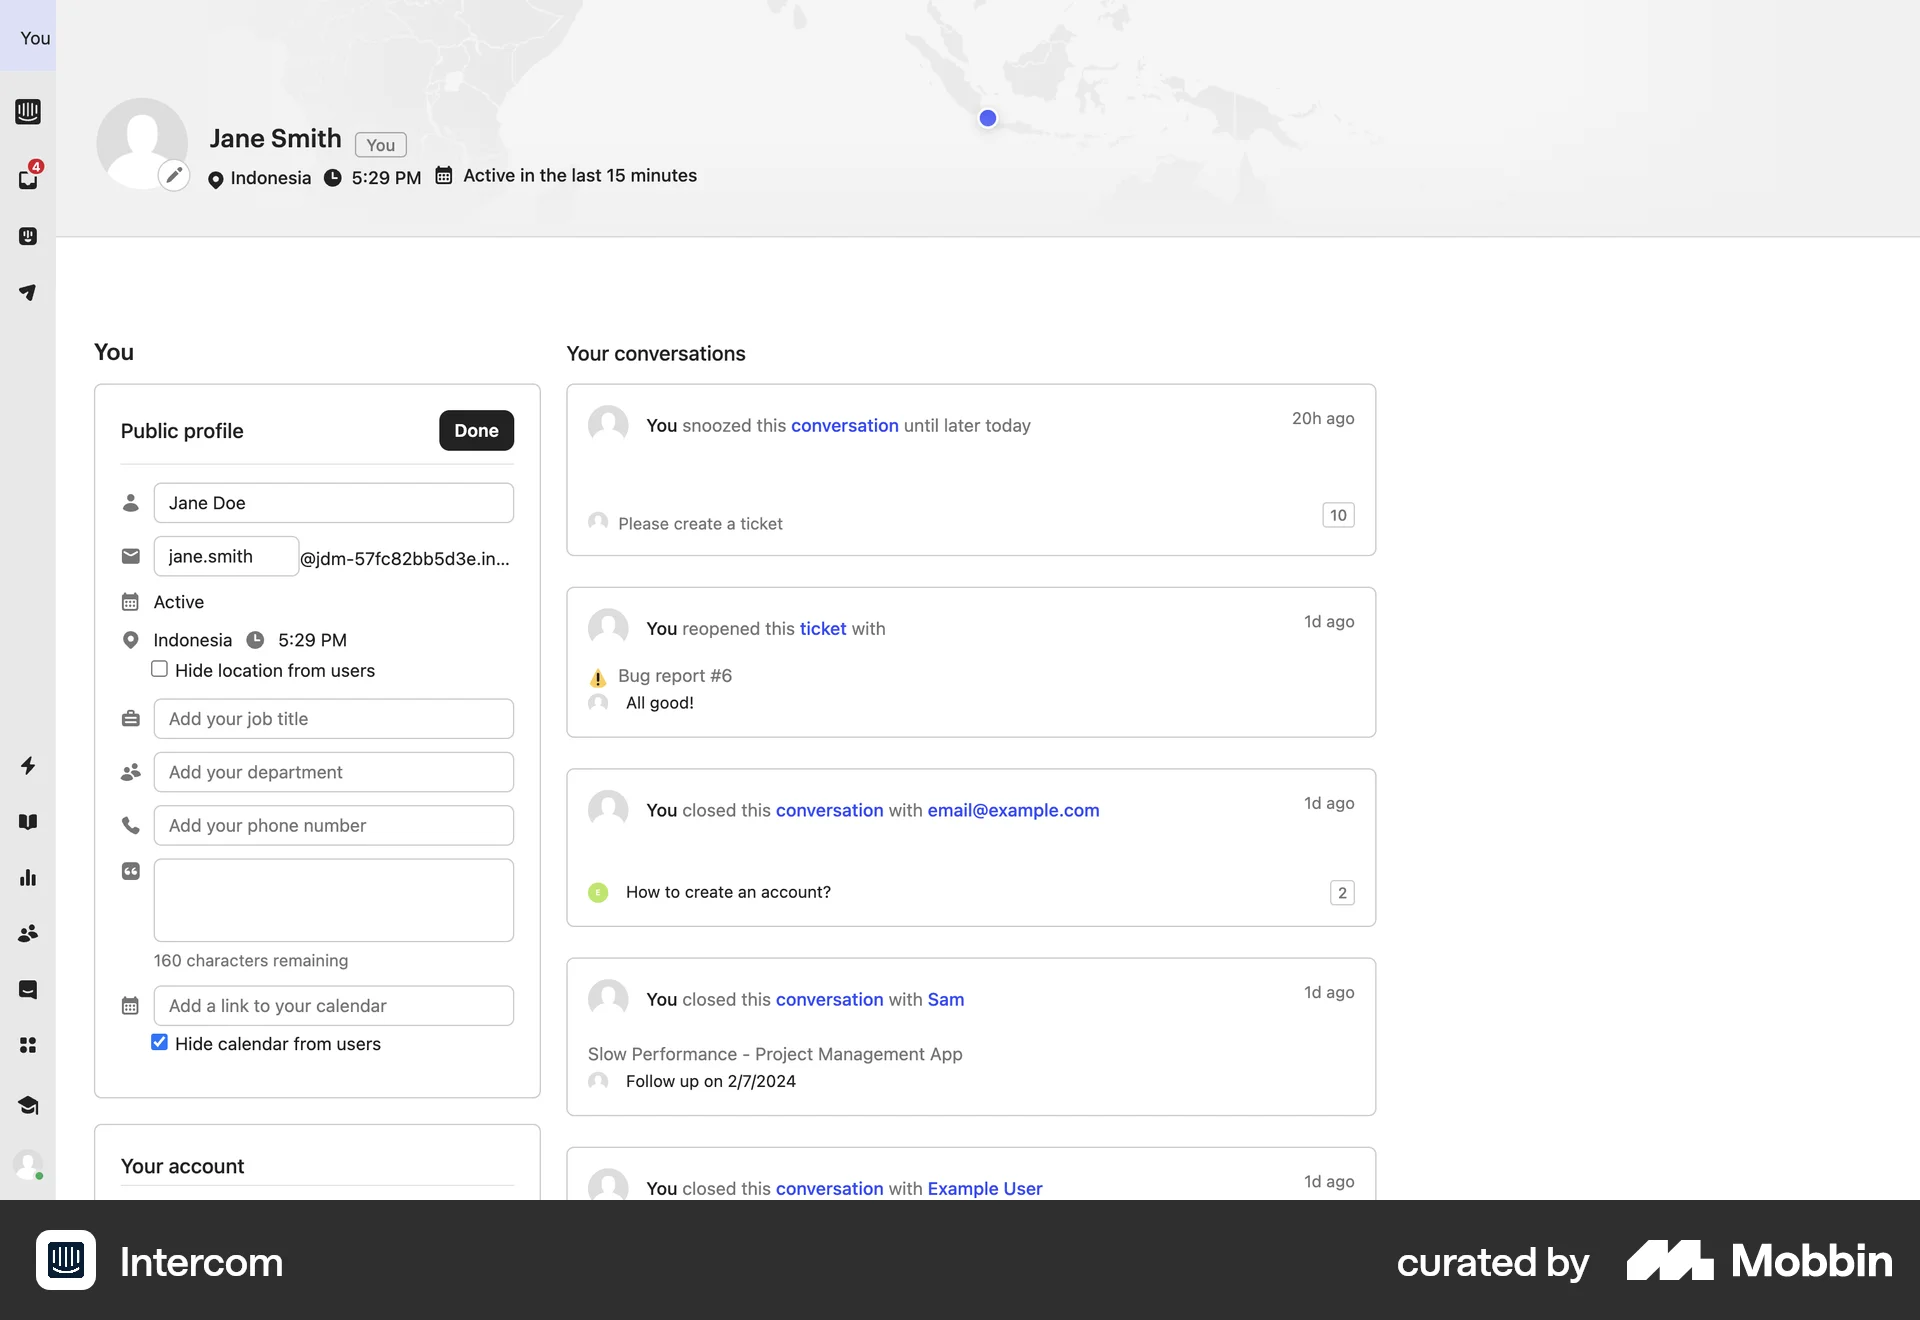
Task: Open the Automation lightning bolt section
Action: click(28, 766)
